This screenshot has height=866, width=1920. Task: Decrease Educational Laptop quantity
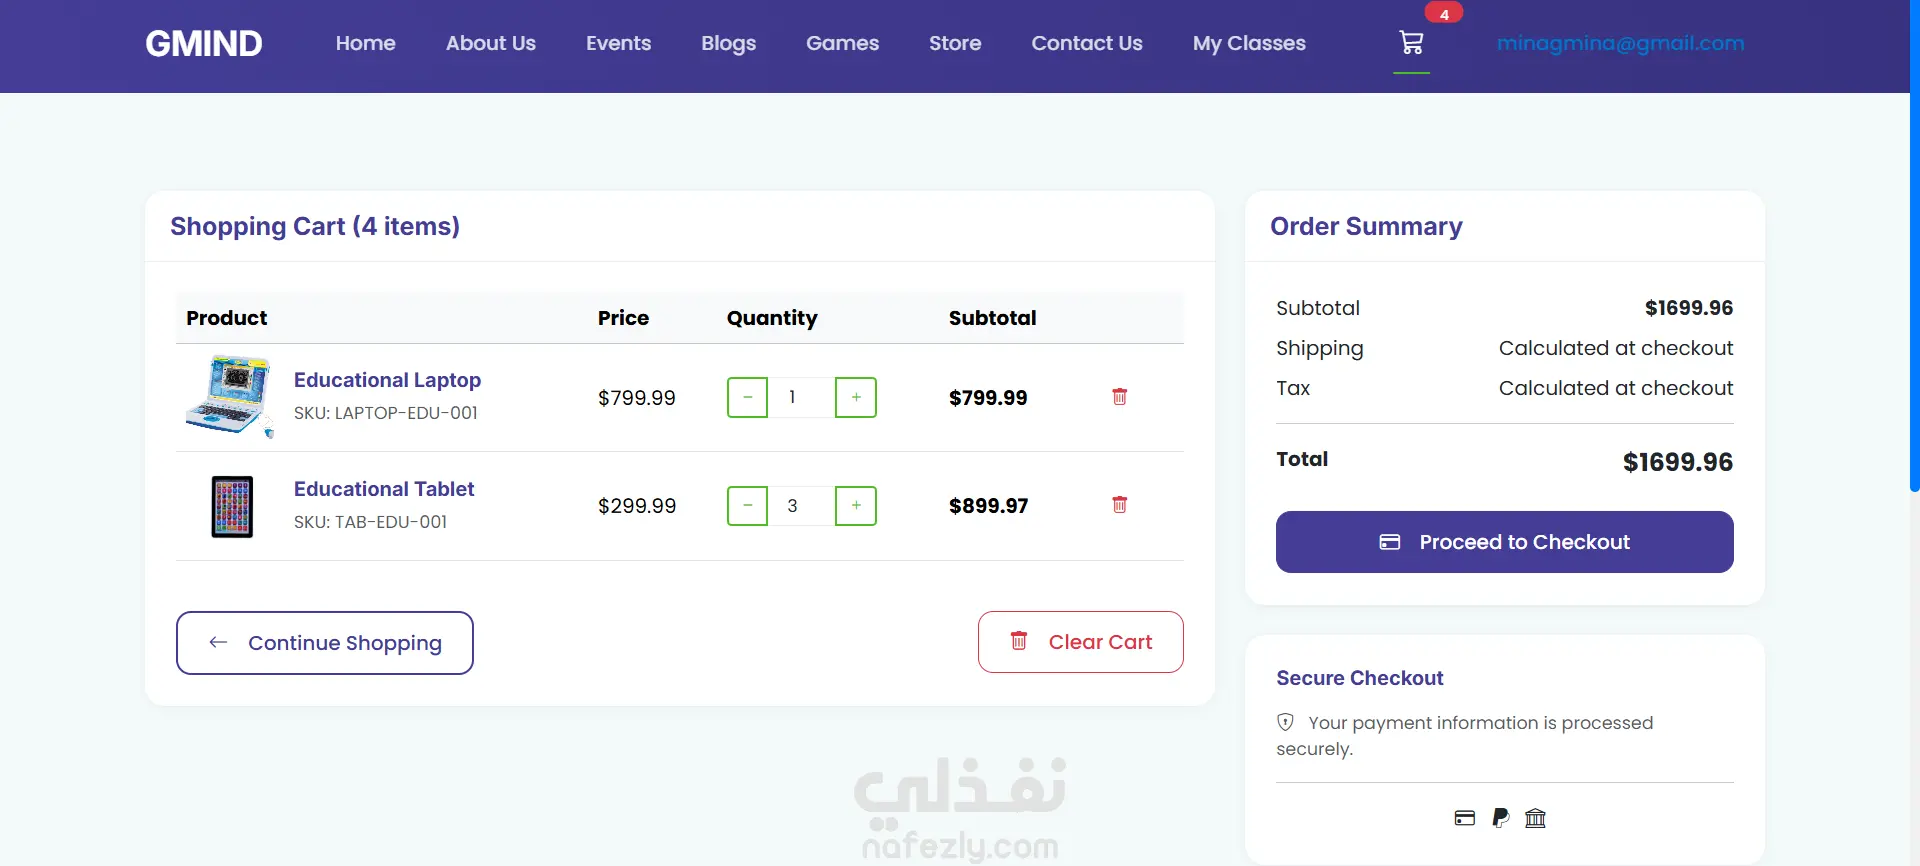(x=747, y=397)
